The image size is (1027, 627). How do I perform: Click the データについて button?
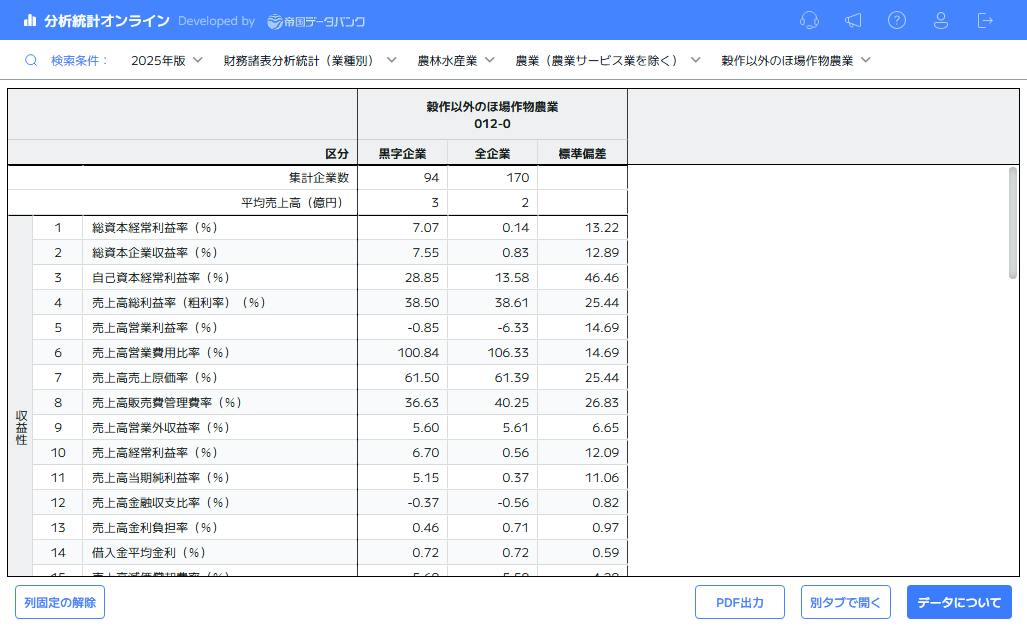pyautogui.click(x=959, y=602)
